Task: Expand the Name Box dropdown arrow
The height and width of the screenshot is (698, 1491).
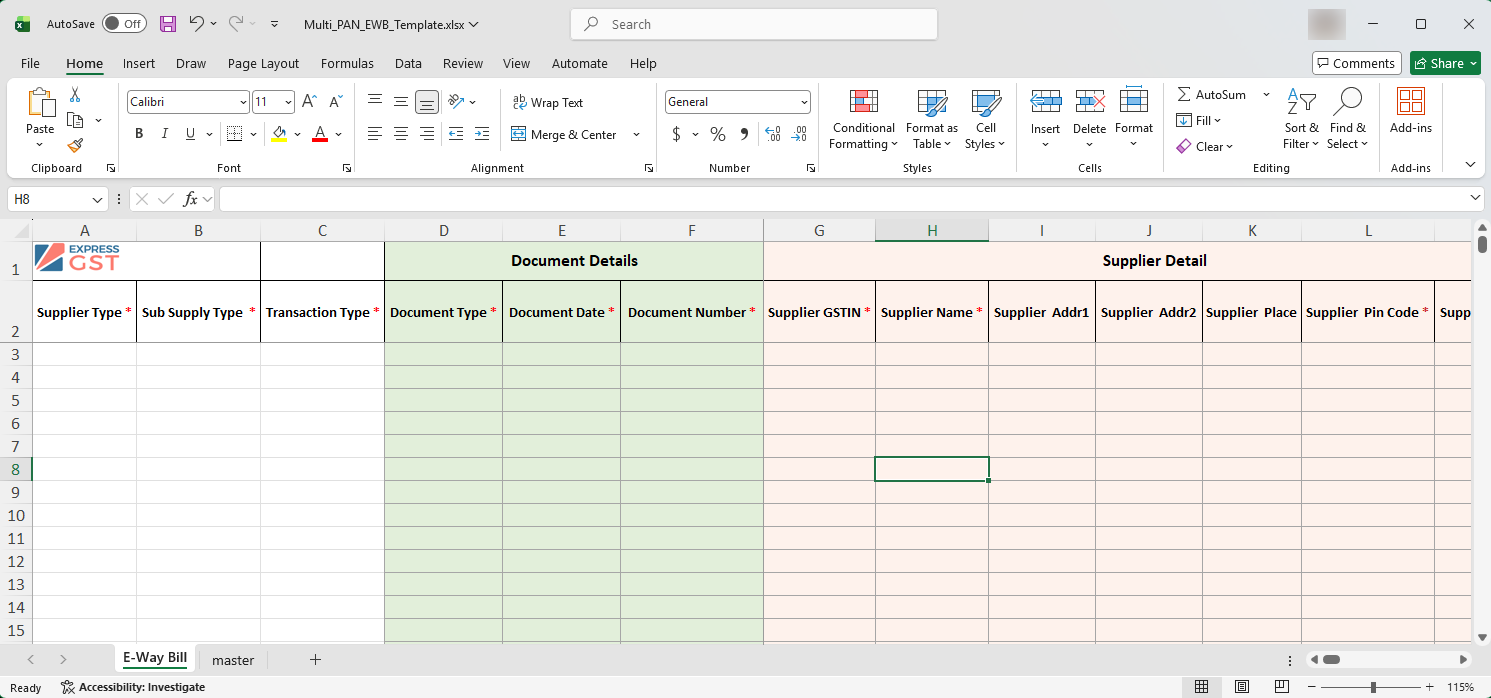Action: 97,200
